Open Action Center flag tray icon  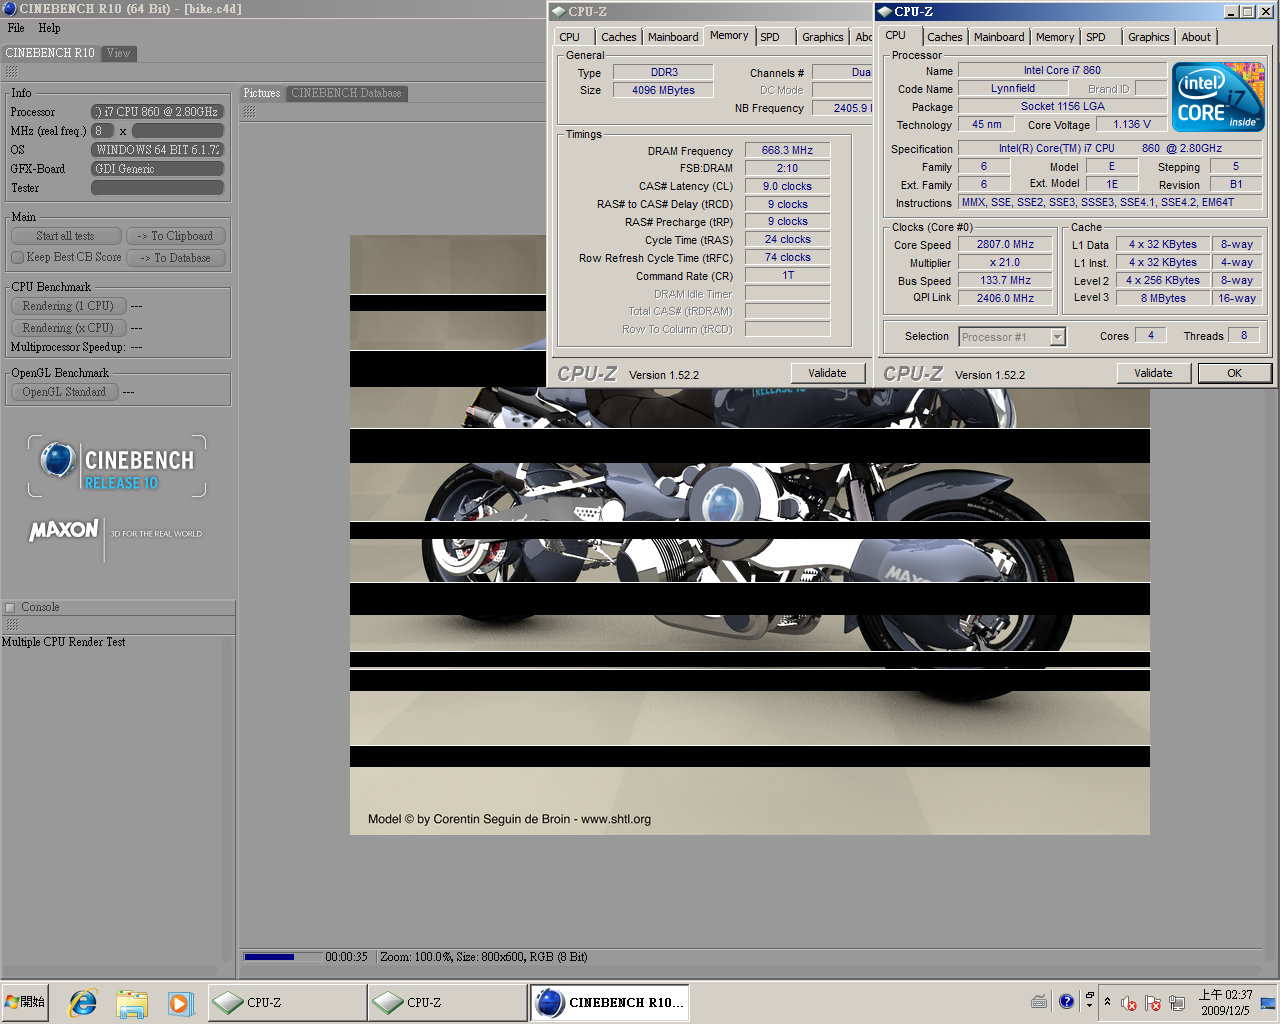tap(1153, 1003)
